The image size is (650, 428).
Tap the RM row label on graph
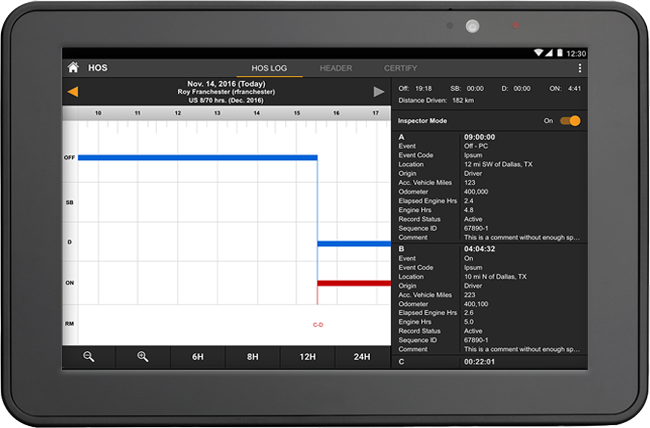(x=70, y=324)
